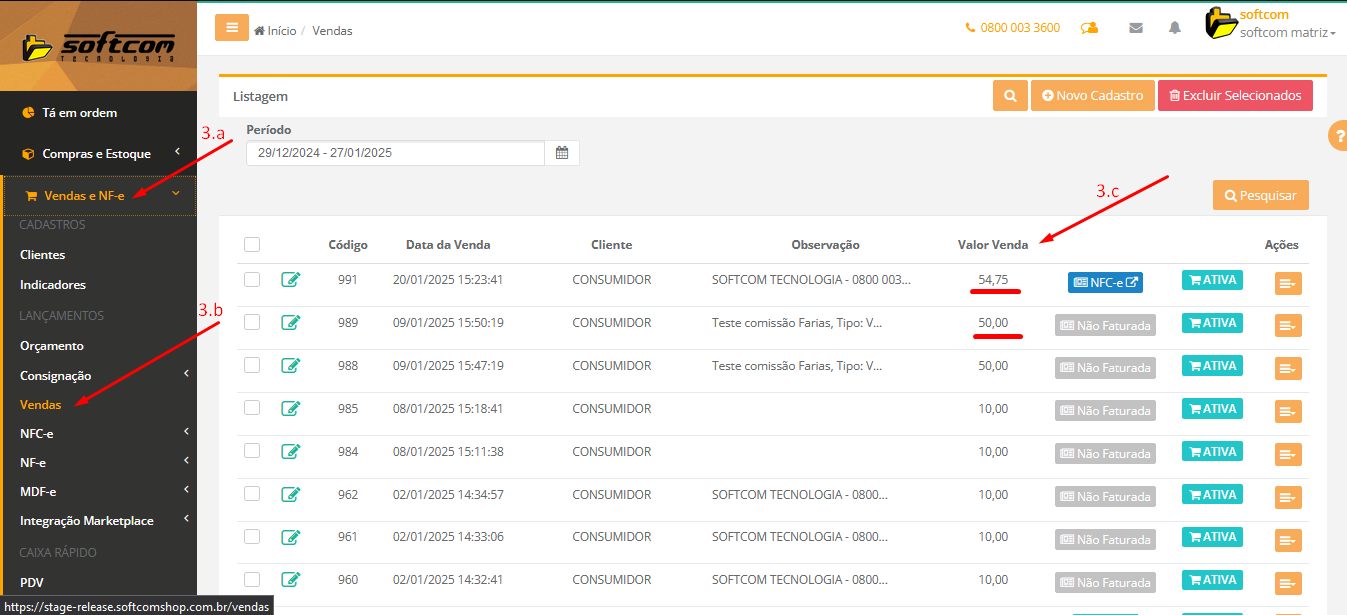The width and height of the screenshot is (1347, 615).
Task: Open the envelope messages icon
Action: [1136, 28]
